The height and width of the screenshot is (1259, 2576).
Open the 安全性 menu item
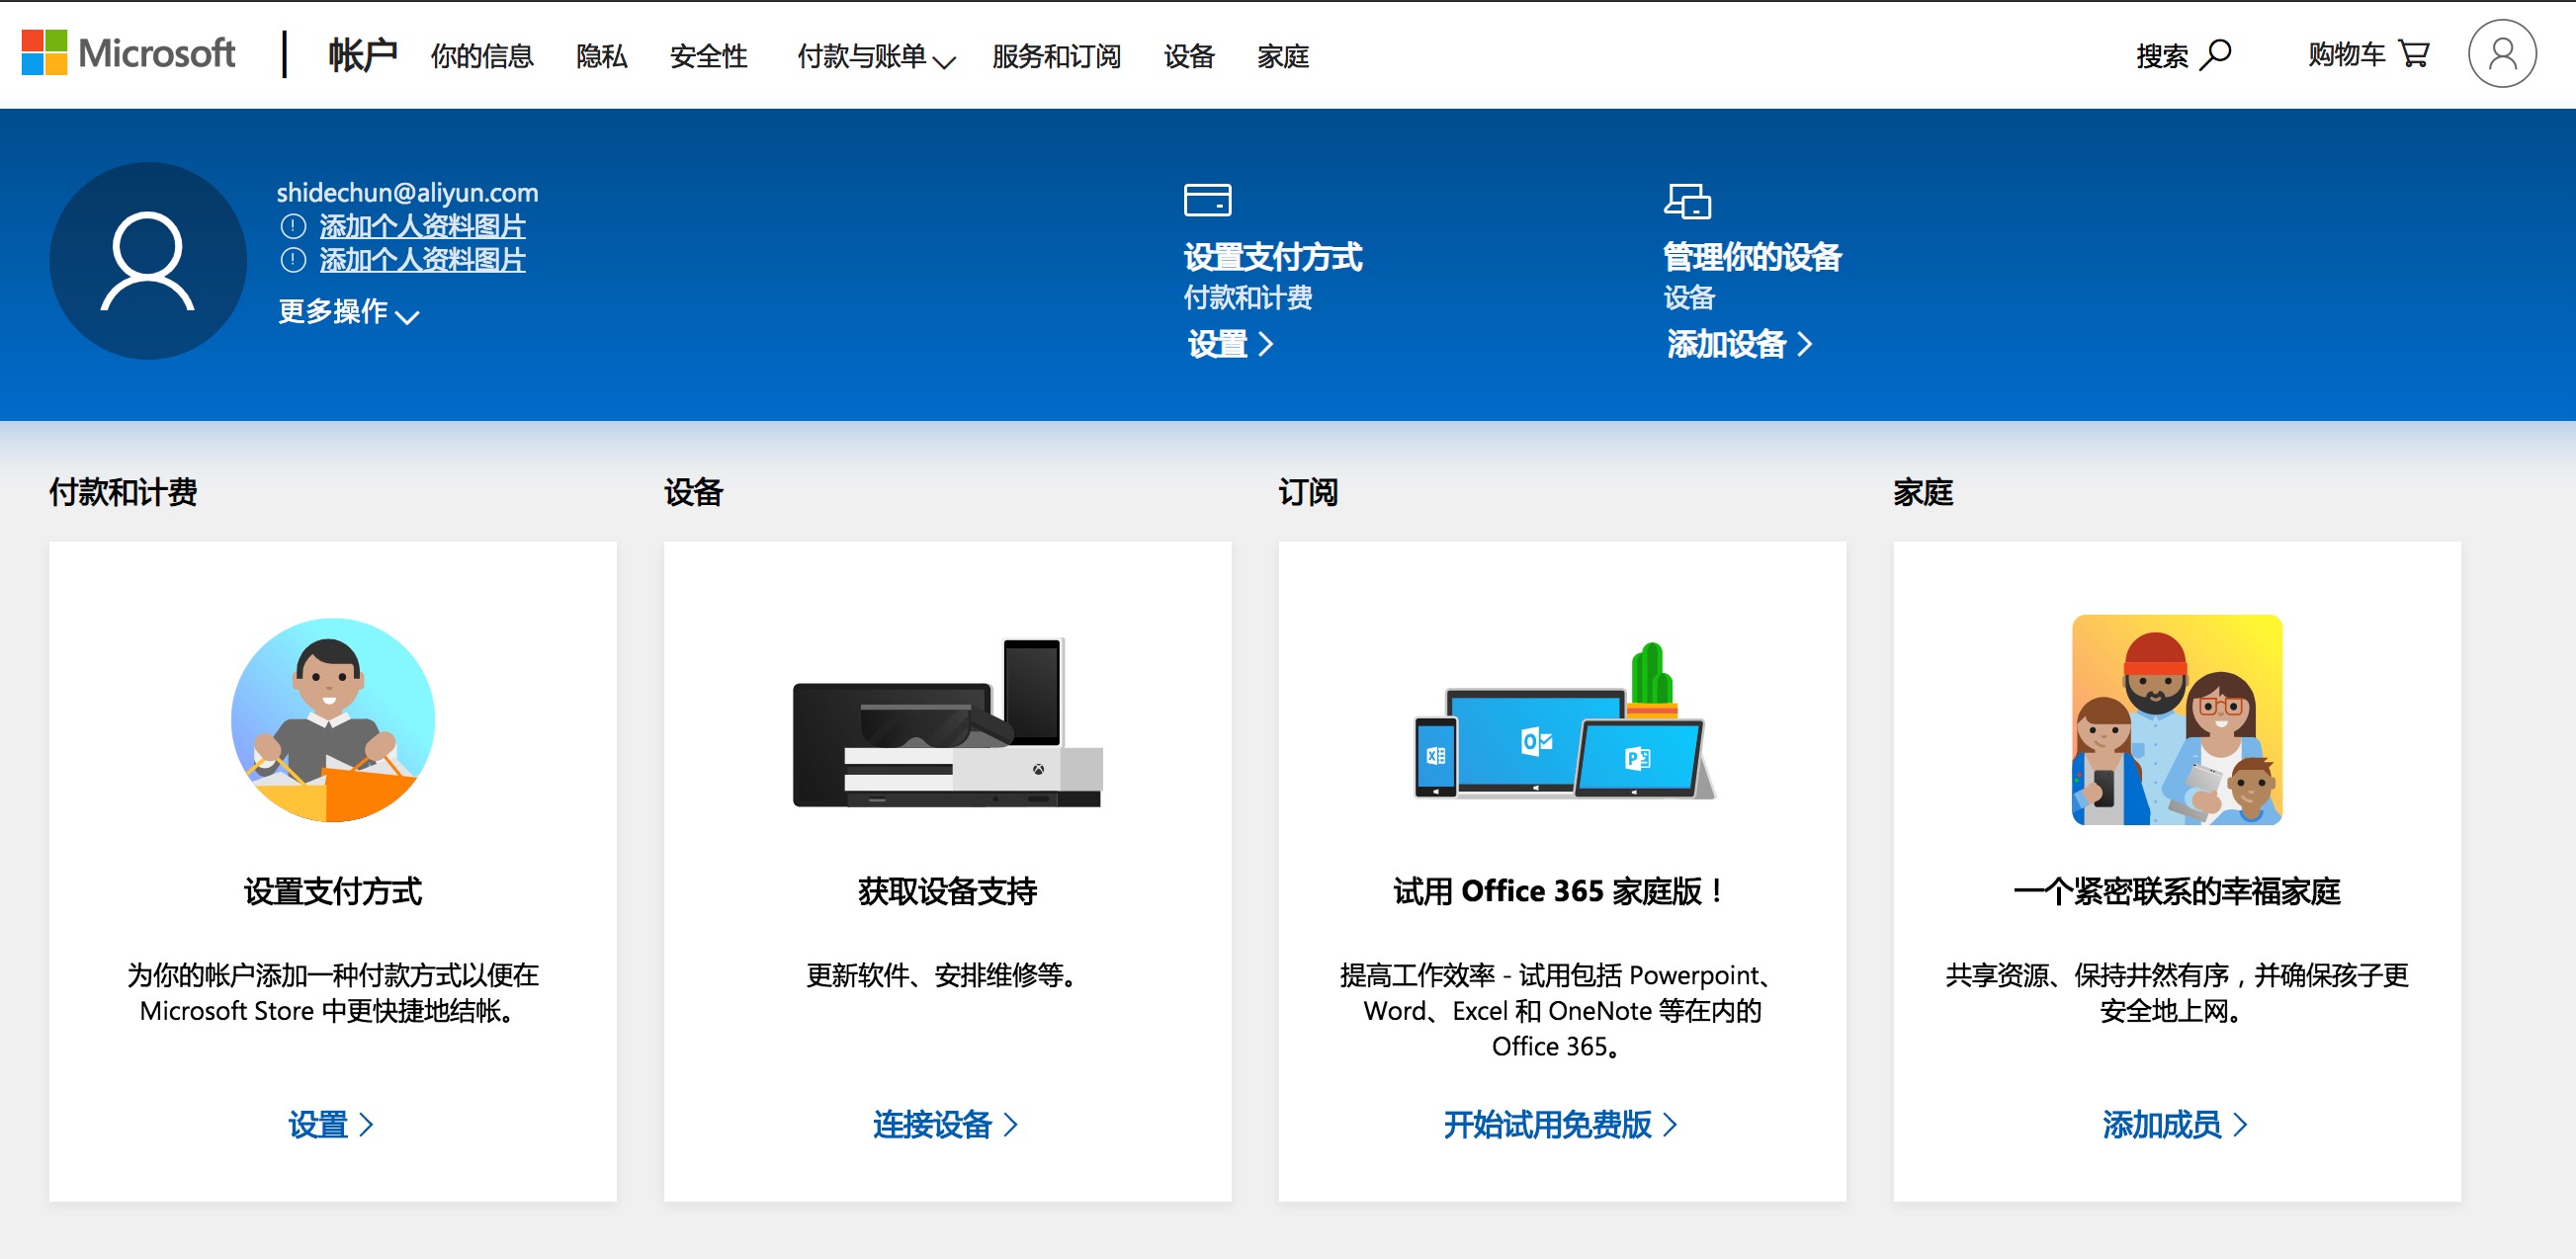[709, 56]
